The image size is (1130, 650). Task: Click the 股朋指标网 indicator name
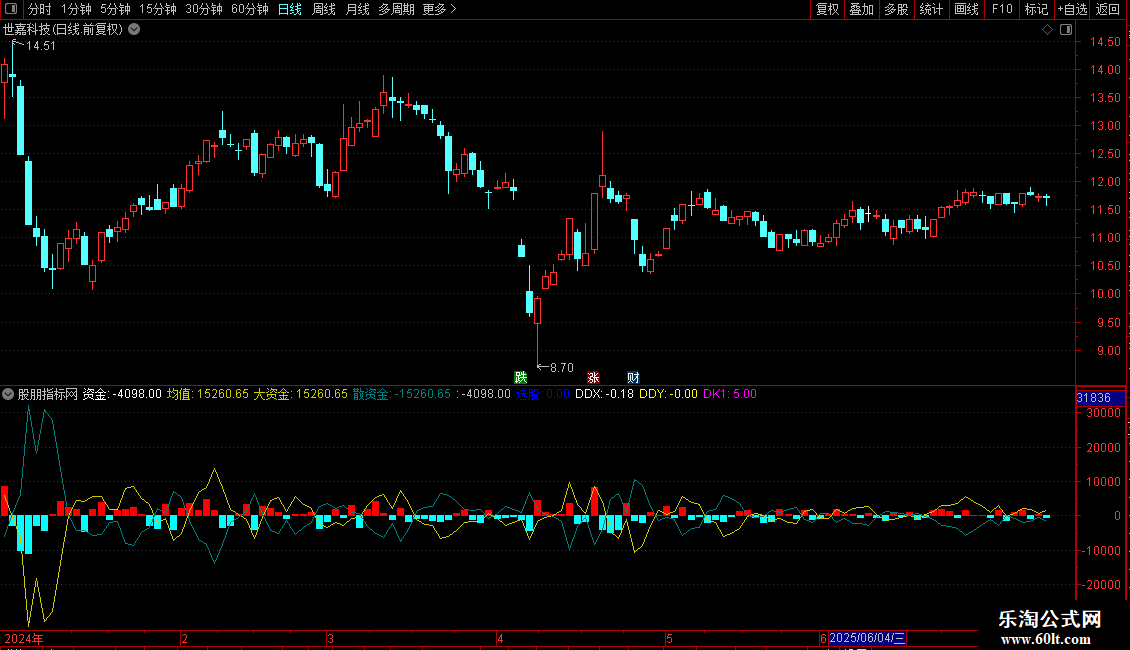pos(48,394)
